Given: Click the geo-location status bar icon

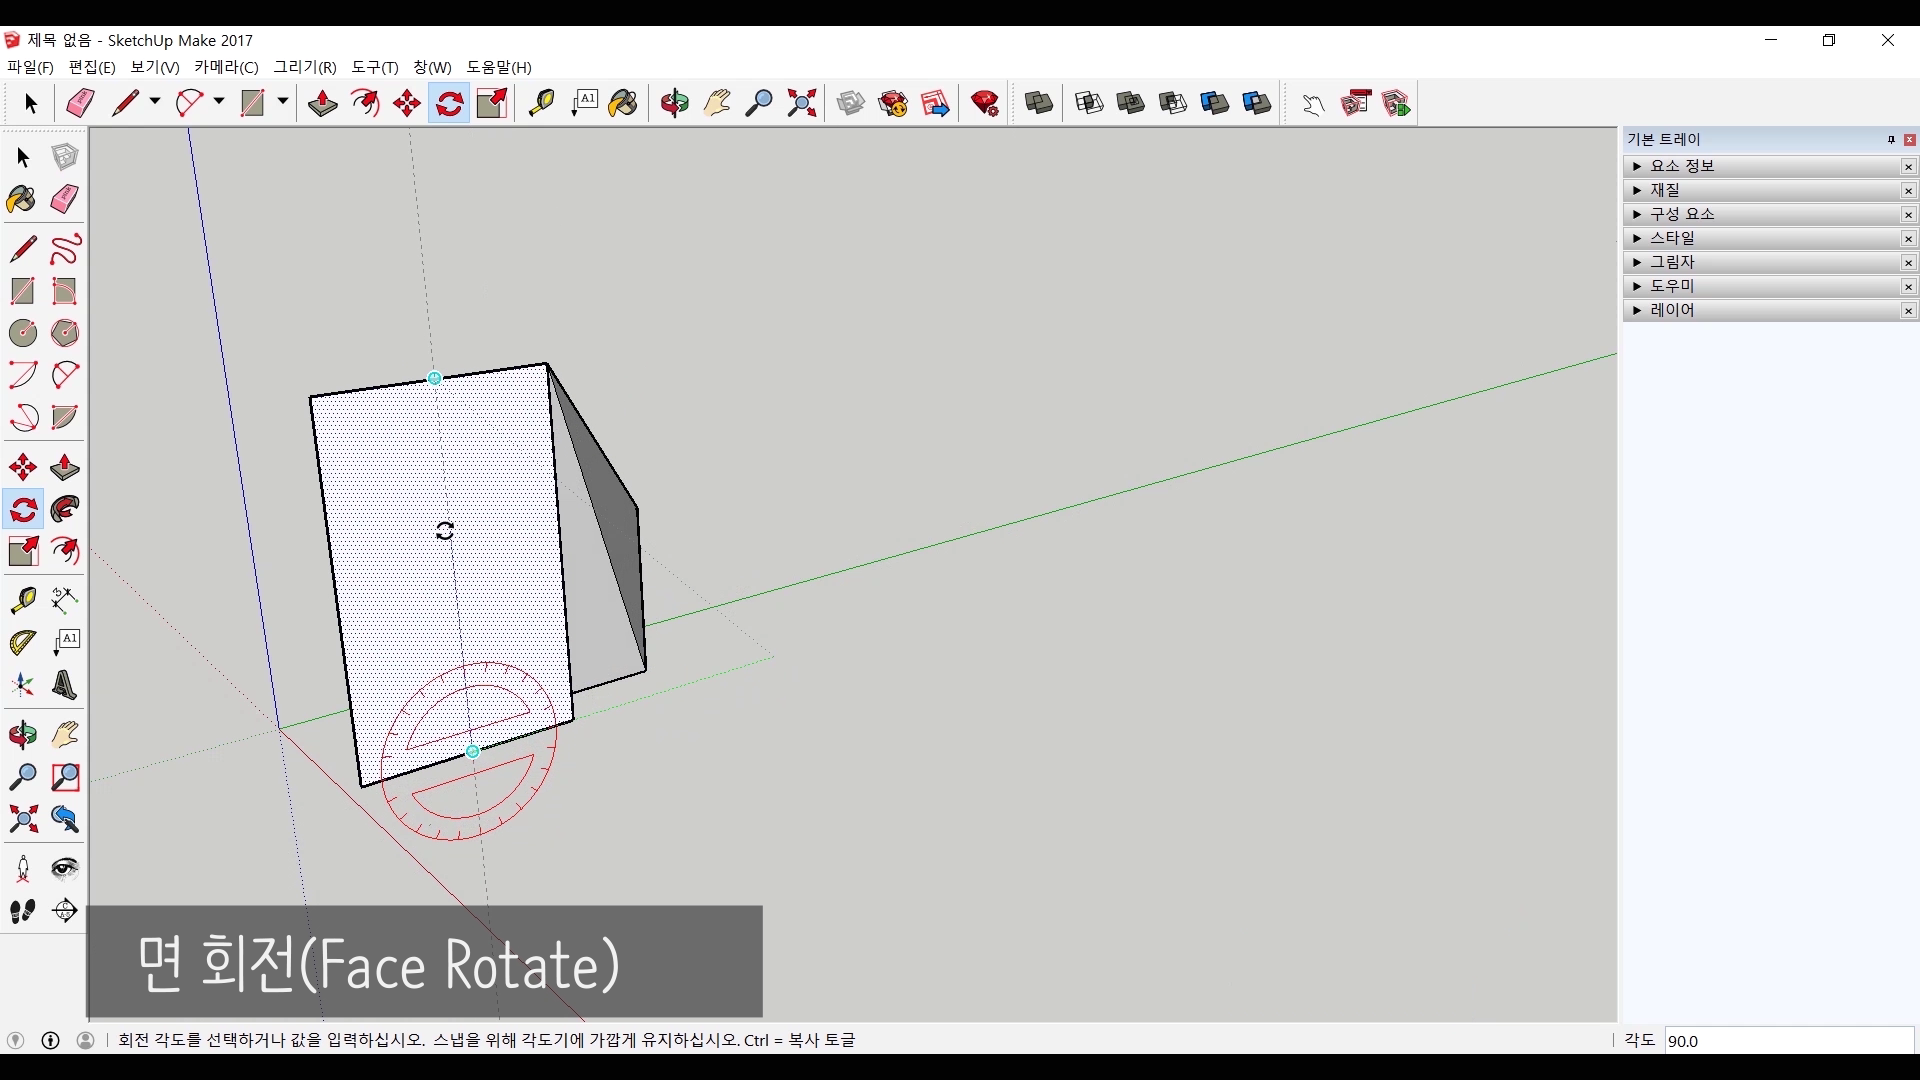Looking at the screenshot, I should tap(15, 1041).
